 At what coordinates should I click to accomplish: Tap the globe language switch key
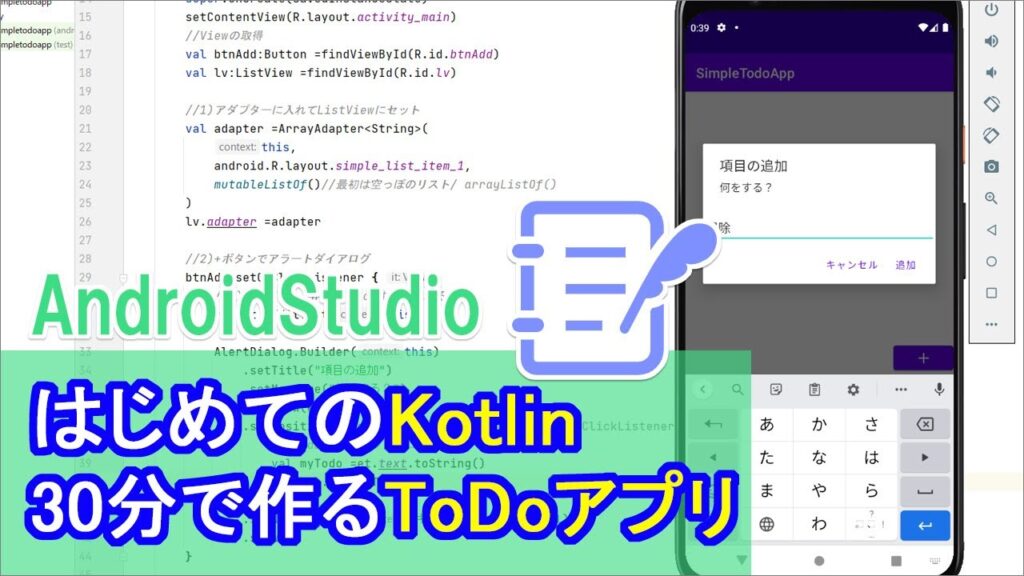(x=767, y=524)
